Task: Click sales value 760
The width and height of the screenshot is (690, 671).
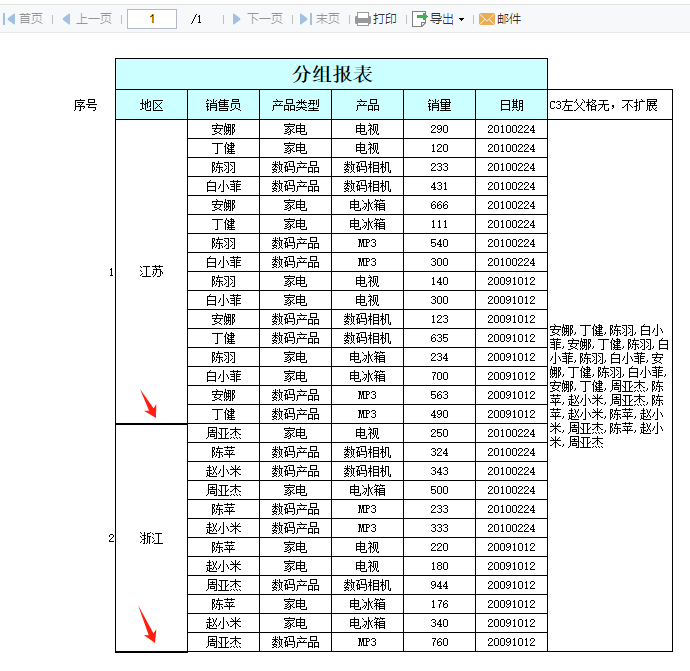Action: [439, 642]
